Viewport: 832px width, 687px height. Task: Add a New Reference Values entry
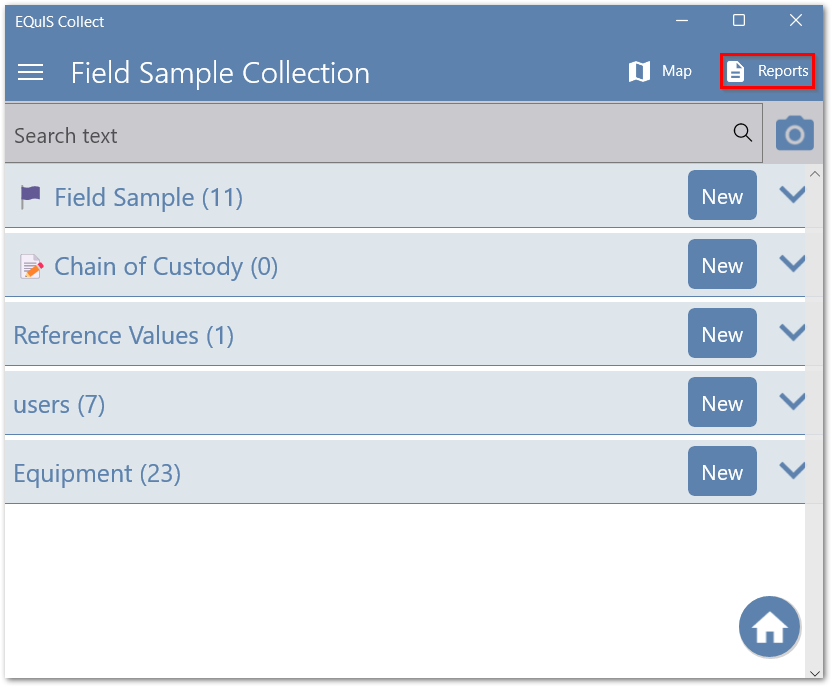(x=722, y=334)
